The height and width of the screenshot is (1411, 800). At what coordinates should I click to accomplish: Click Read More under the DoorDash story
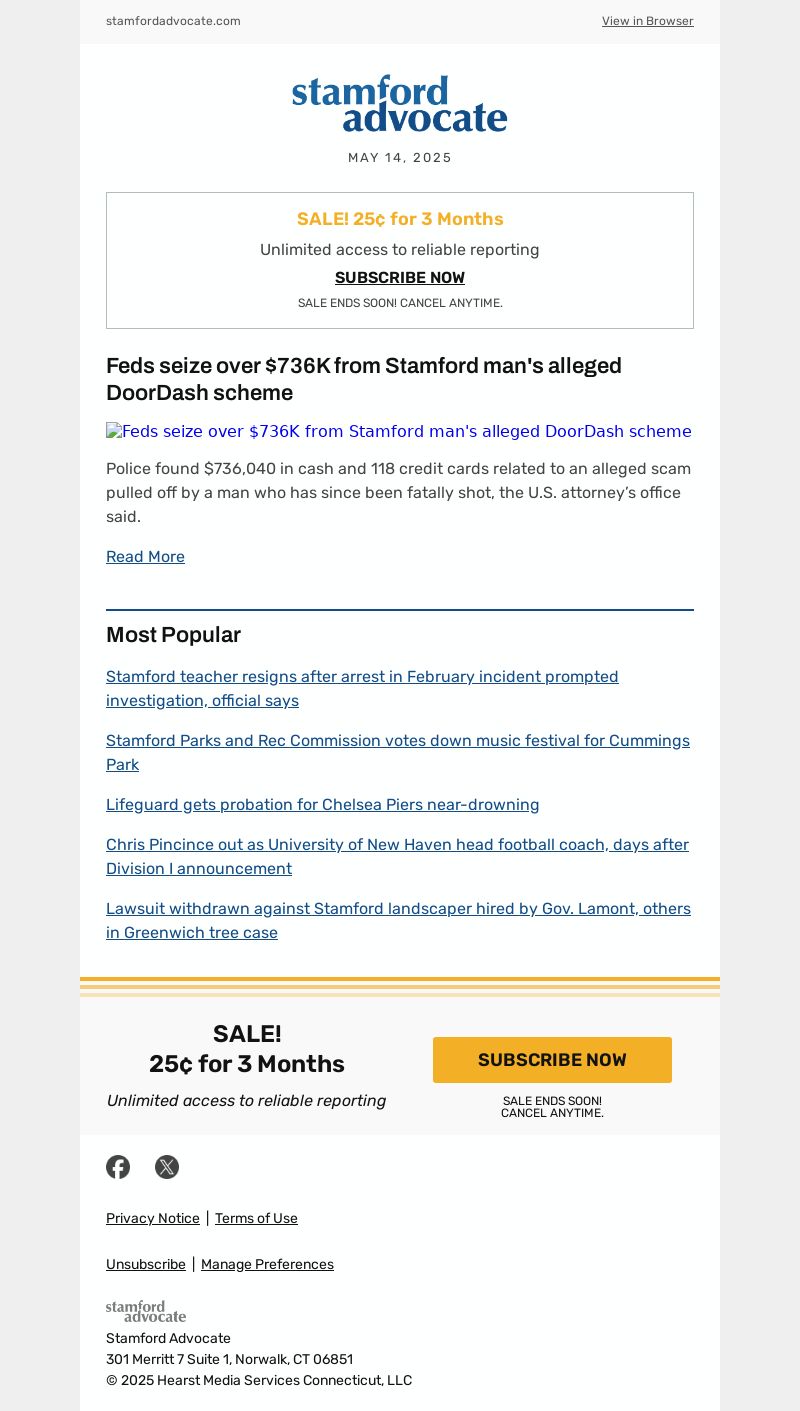tap(145, 557)
